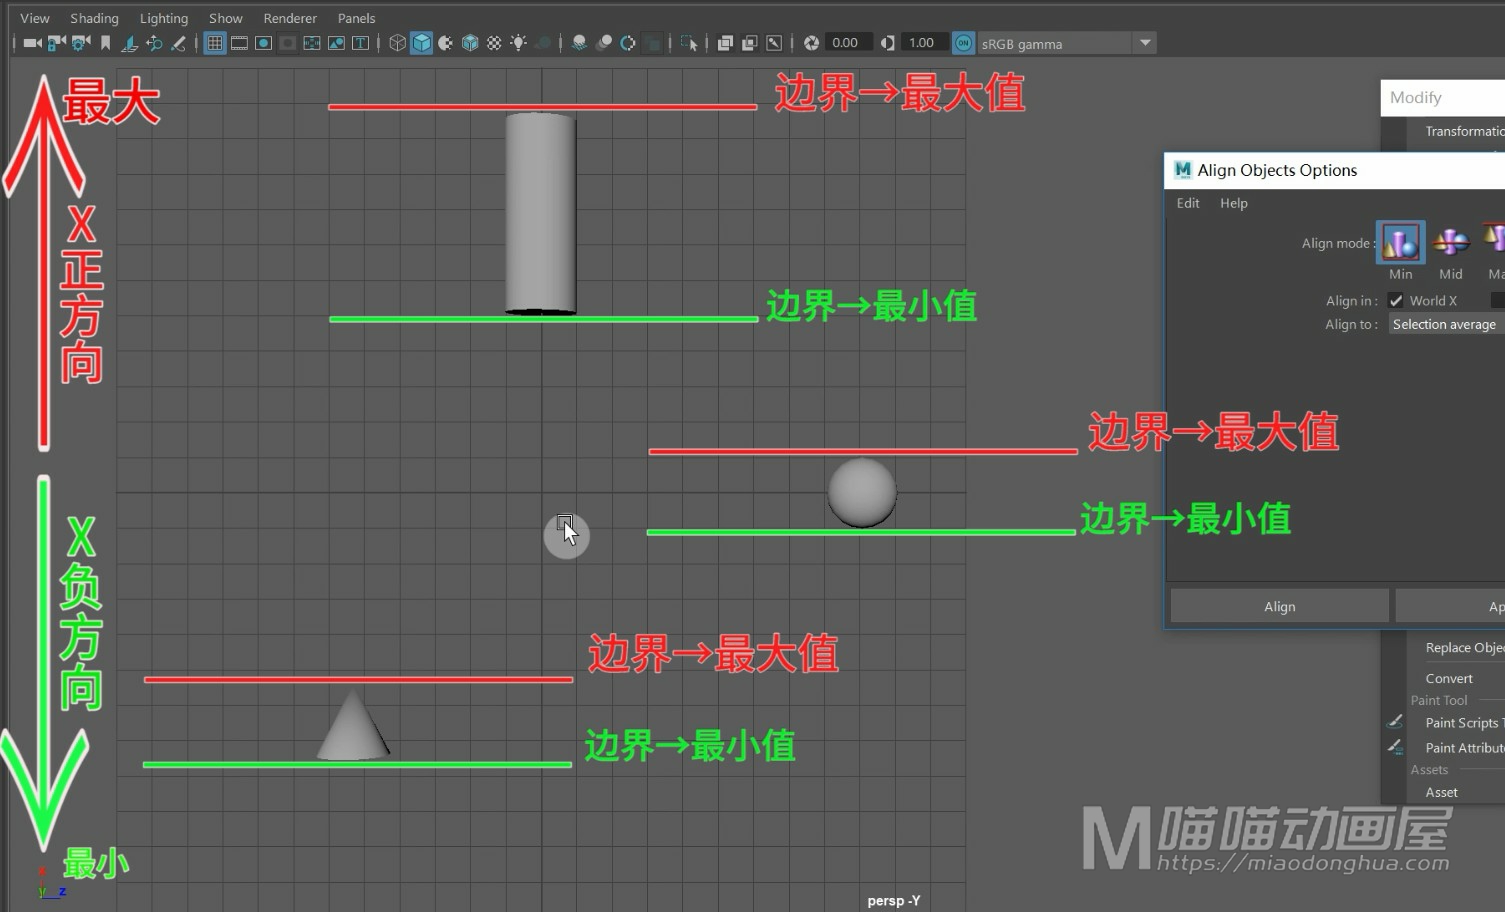The width and height of the screenshot is (1505, 912).
Task: Toggle Multisample Anti-aliasing icon
Action: pos(628,43)
